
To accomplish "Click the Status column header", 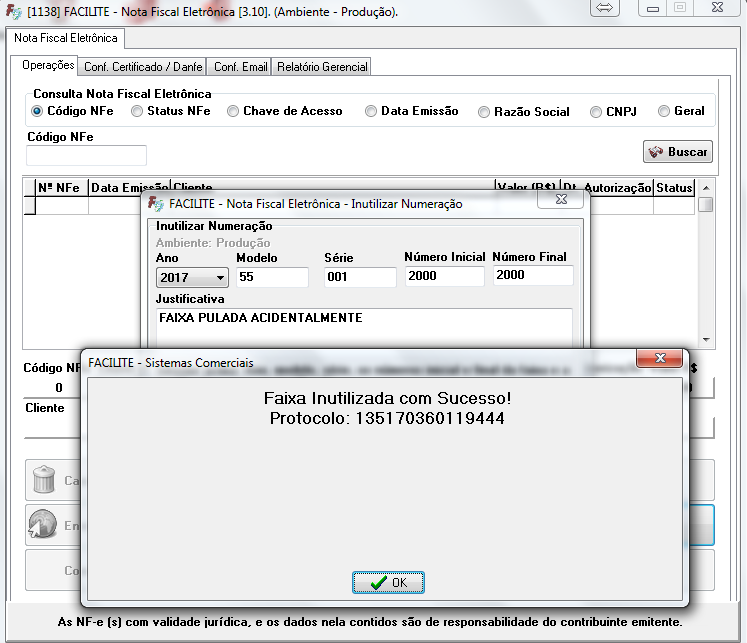I will coord(674,188).
